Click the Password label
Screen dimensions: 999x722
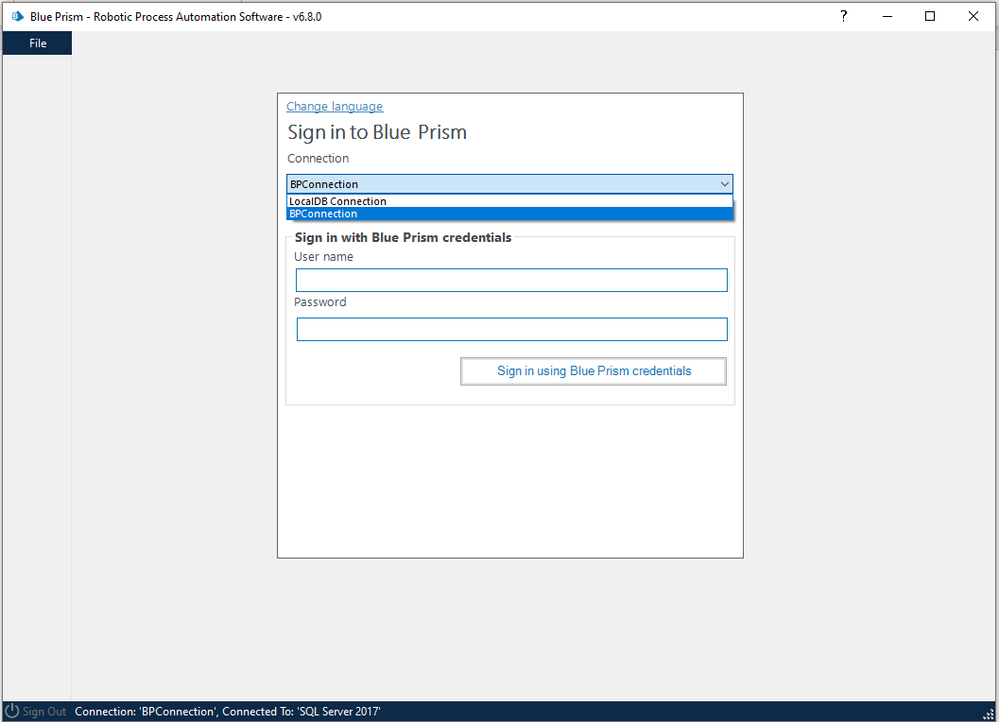coord(320,302)
